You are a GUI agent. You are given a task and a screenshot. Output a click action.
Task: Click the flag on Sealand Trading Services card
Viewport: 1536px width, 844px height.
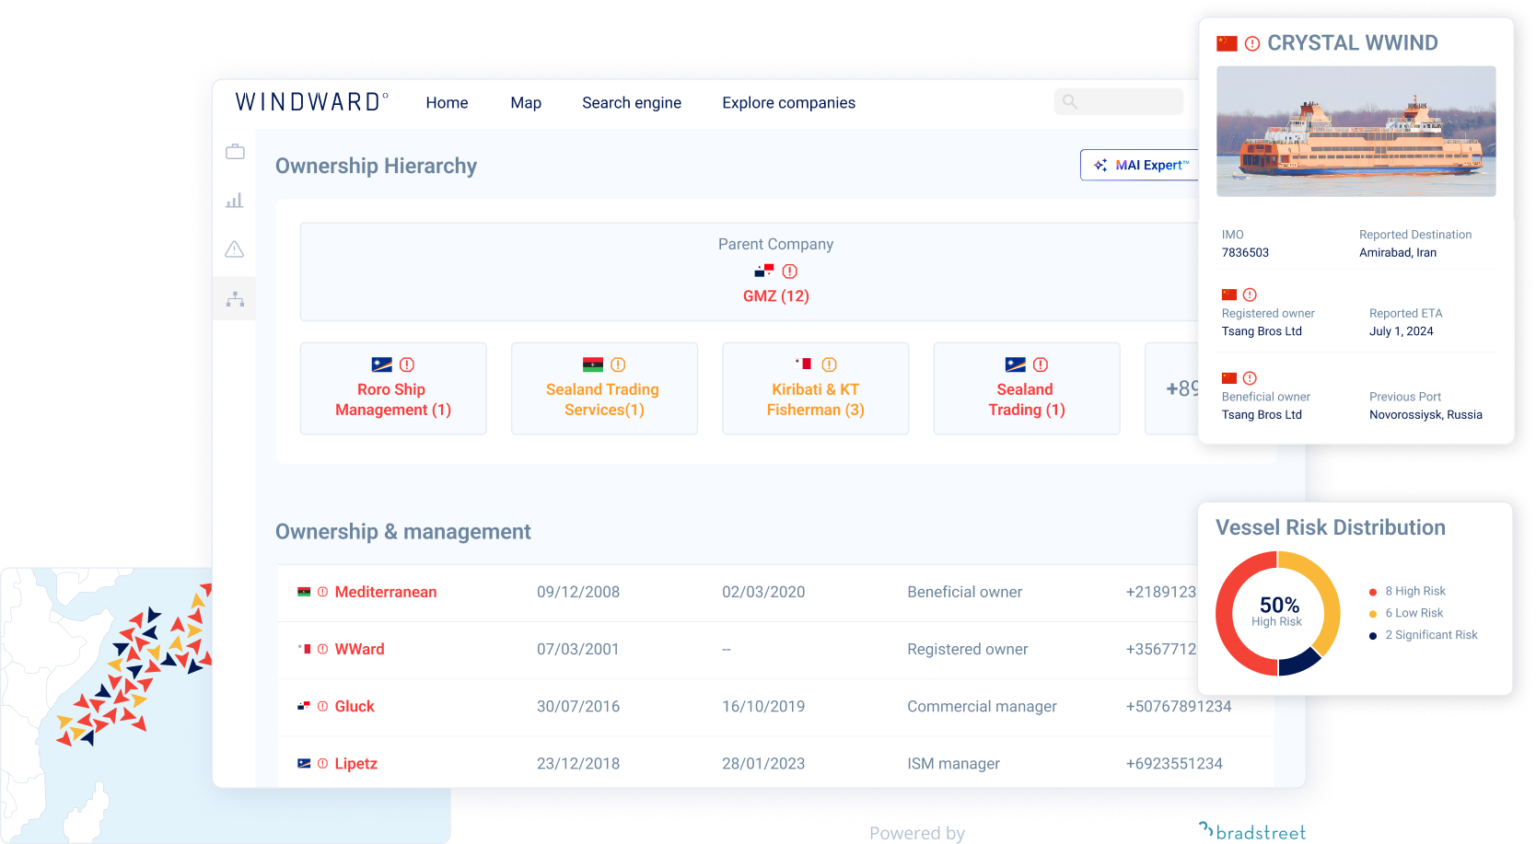pyautogui.click(x=593, y=365)
